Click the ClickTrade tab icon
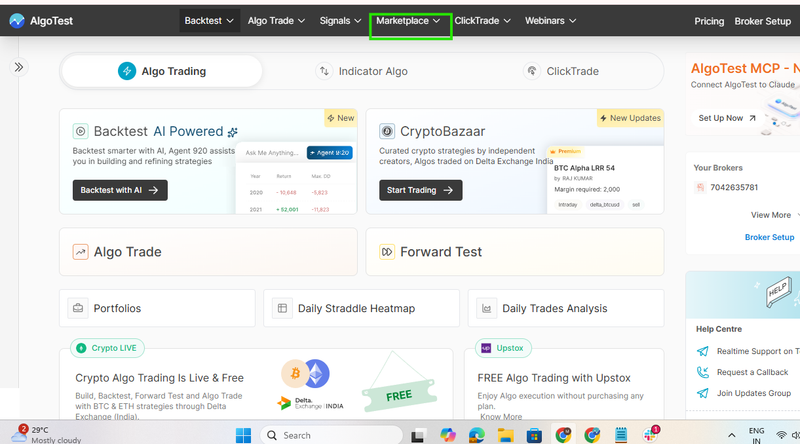The width and height of the screenshot is (800, 444). (x=532, y=71)
